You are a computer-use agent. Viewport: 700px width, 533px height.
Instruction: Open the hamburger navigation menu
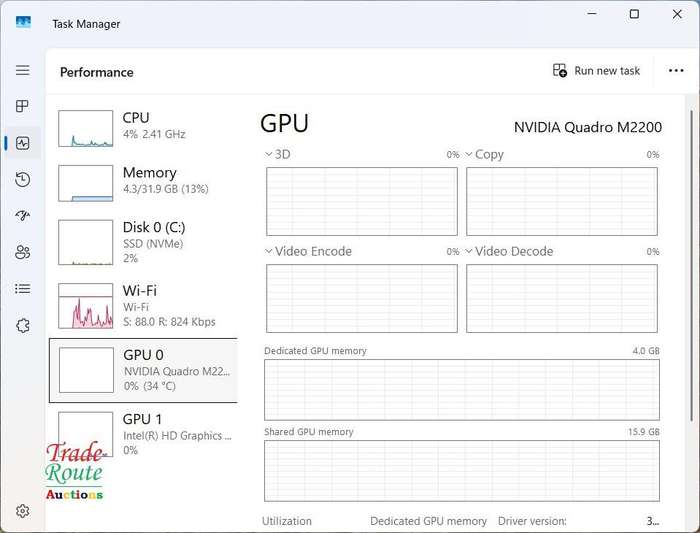pos(23,70)
